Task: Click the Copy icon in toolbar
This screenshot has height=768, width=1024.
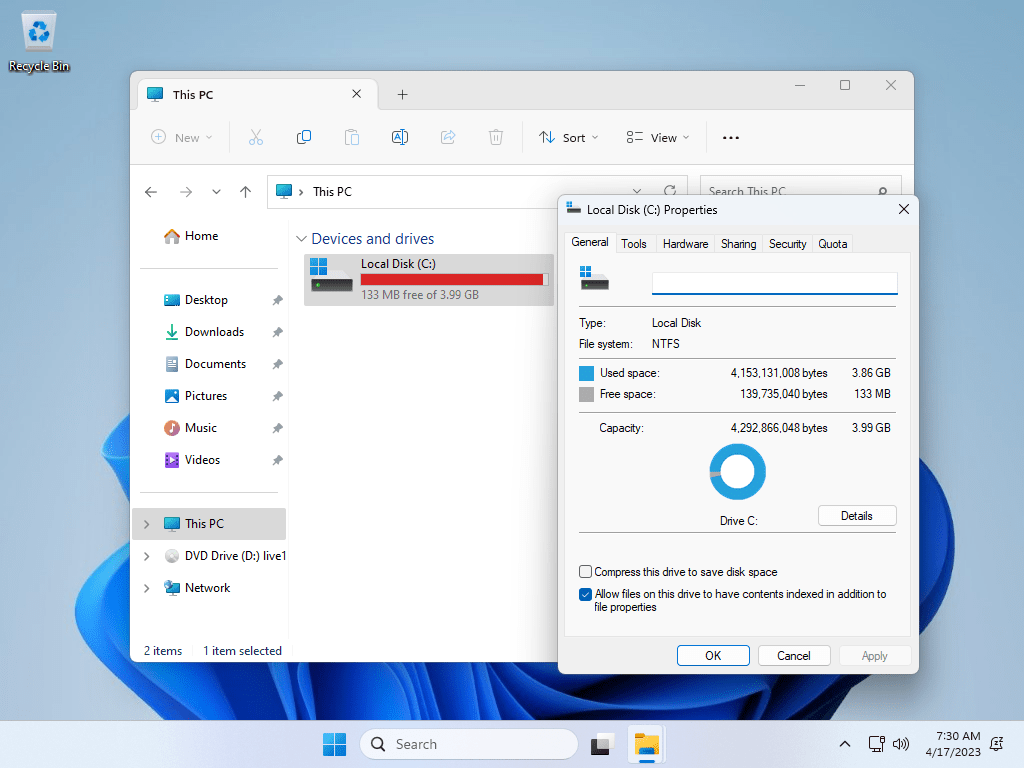Action: (x=304, y=137)
